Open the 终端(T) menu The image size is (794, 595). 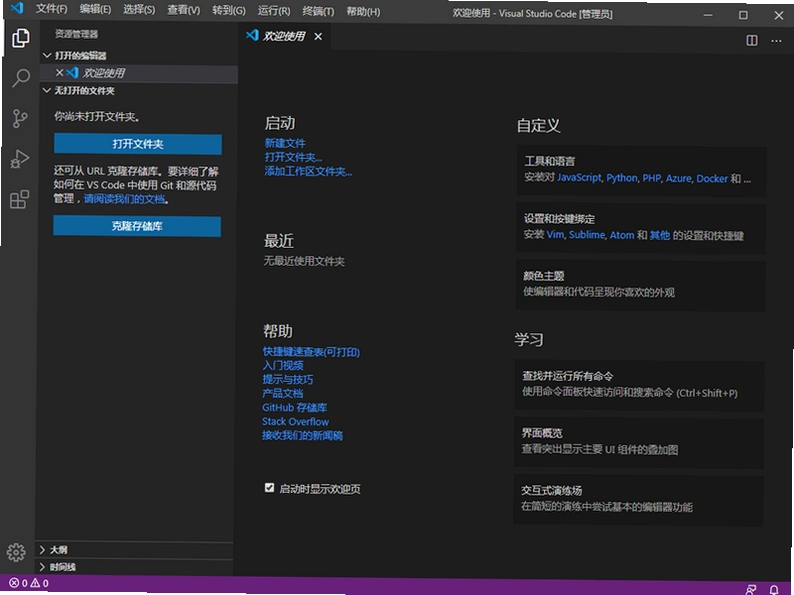[x=318, y=11]
